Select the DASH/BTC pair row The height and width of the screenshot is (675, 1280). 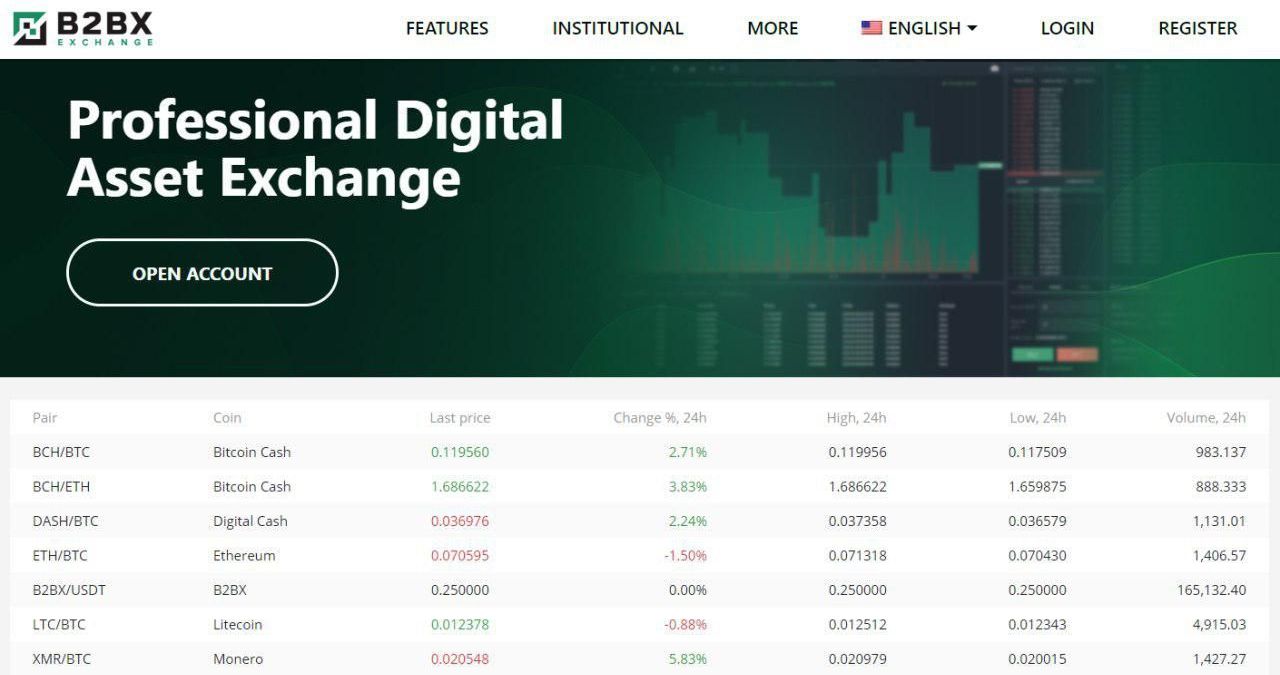[x=639, y=521]
